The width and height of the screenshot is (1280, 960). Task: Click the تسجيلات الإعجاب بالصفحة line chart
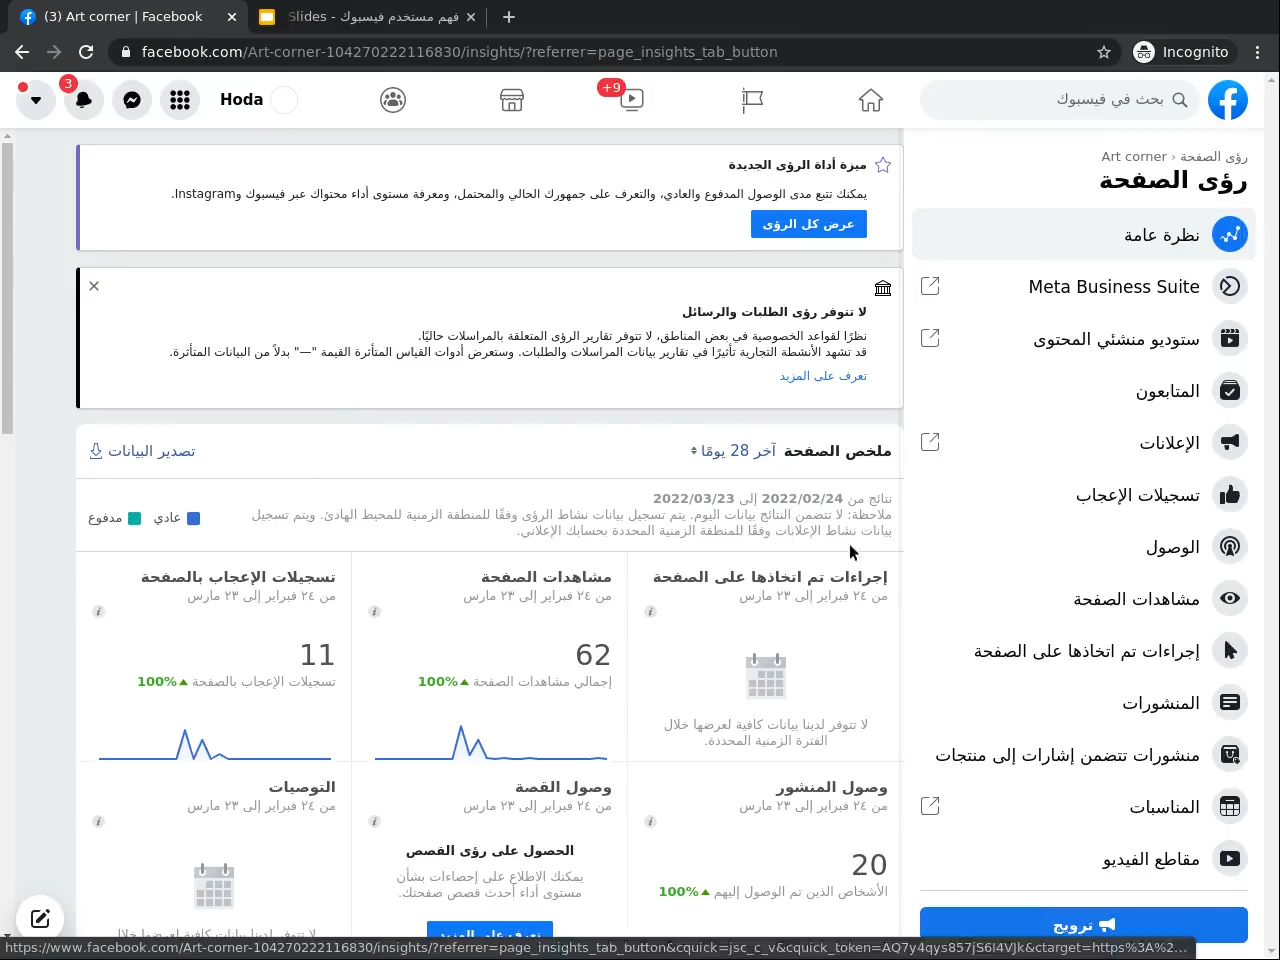[x=215, y=743]
